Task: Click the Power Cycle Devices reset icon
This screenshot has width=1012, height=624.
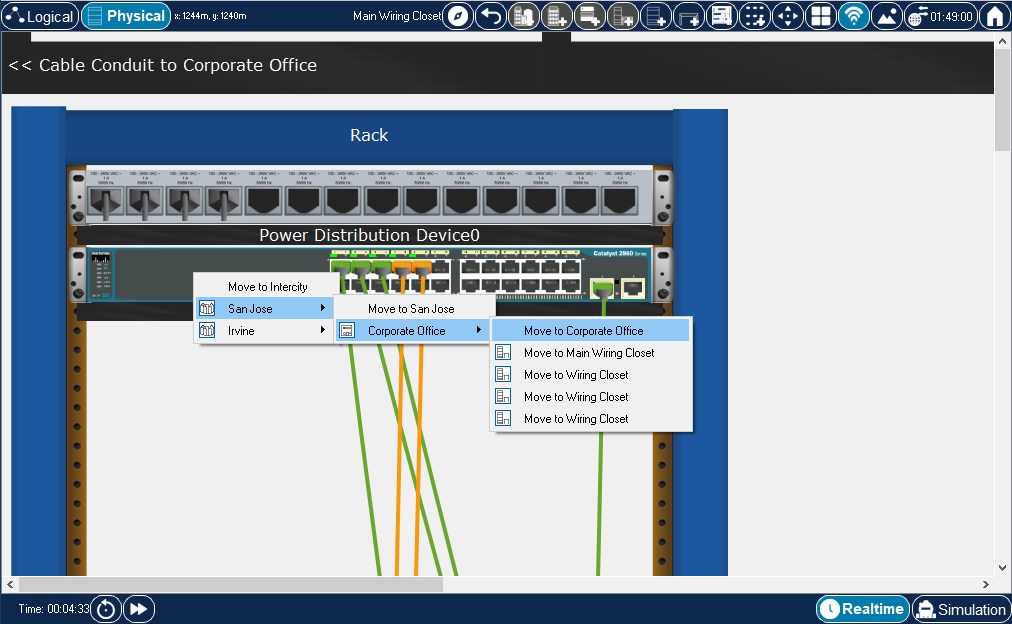Action: pos(106,609)
